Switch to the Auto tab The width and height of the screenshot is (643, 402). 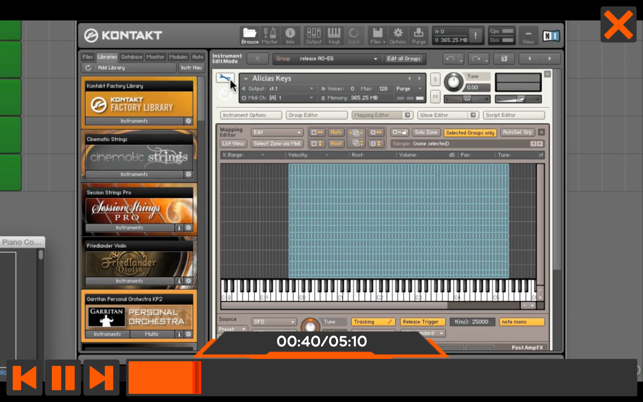pos(198,57)
